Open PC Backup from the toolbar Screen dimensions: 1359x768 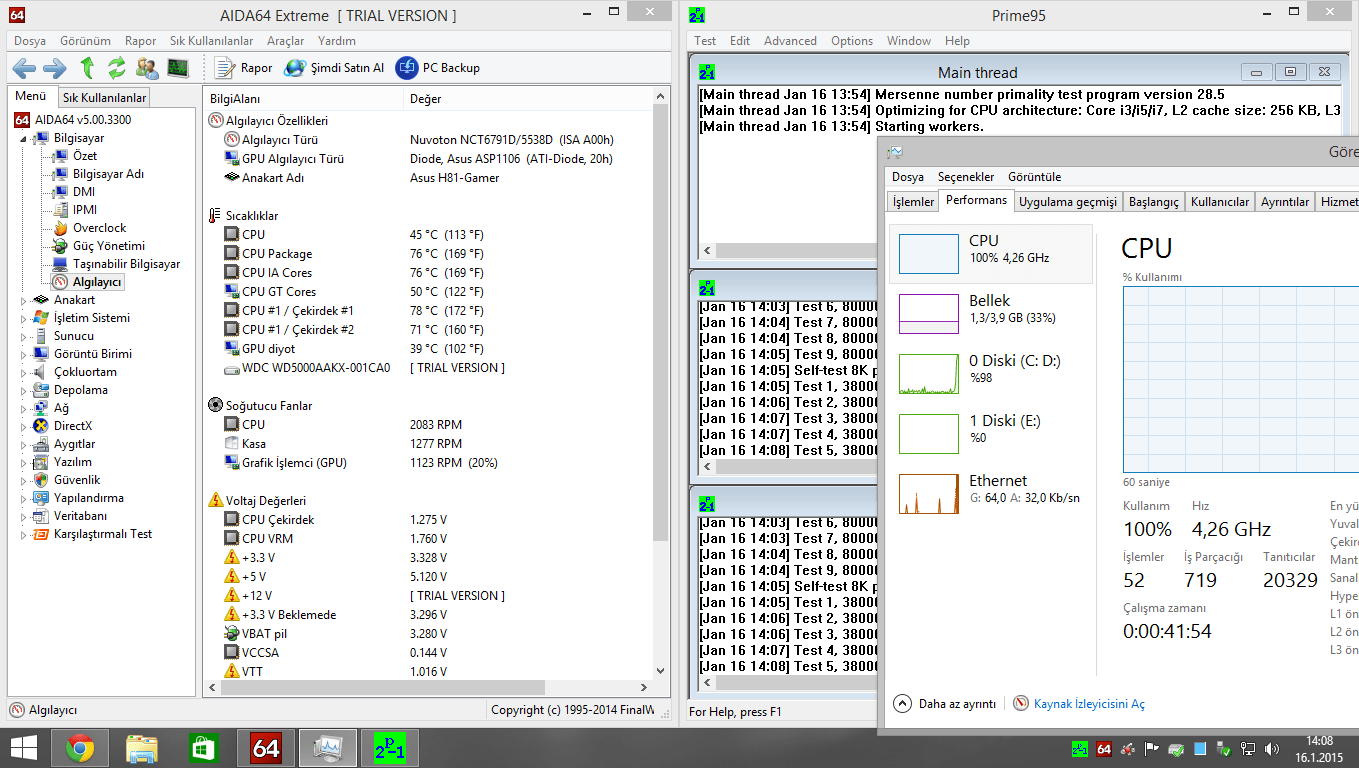pos(438,68)
